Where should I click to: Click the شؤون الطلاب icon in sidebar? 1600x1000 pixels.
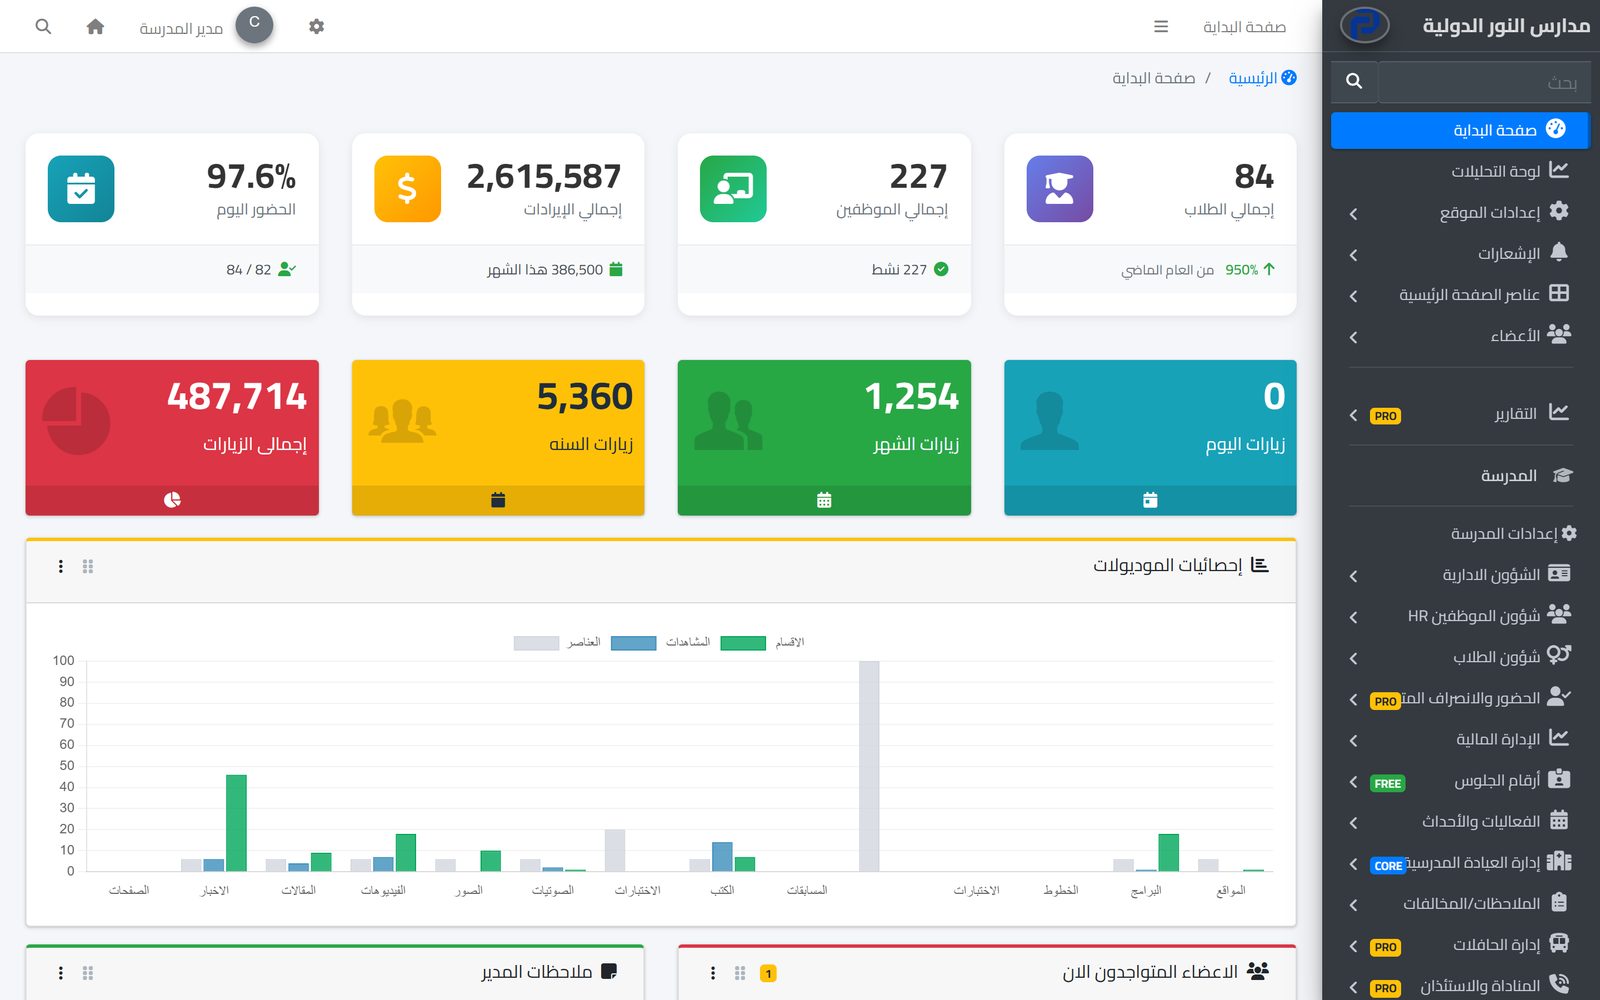point(1559,655)
